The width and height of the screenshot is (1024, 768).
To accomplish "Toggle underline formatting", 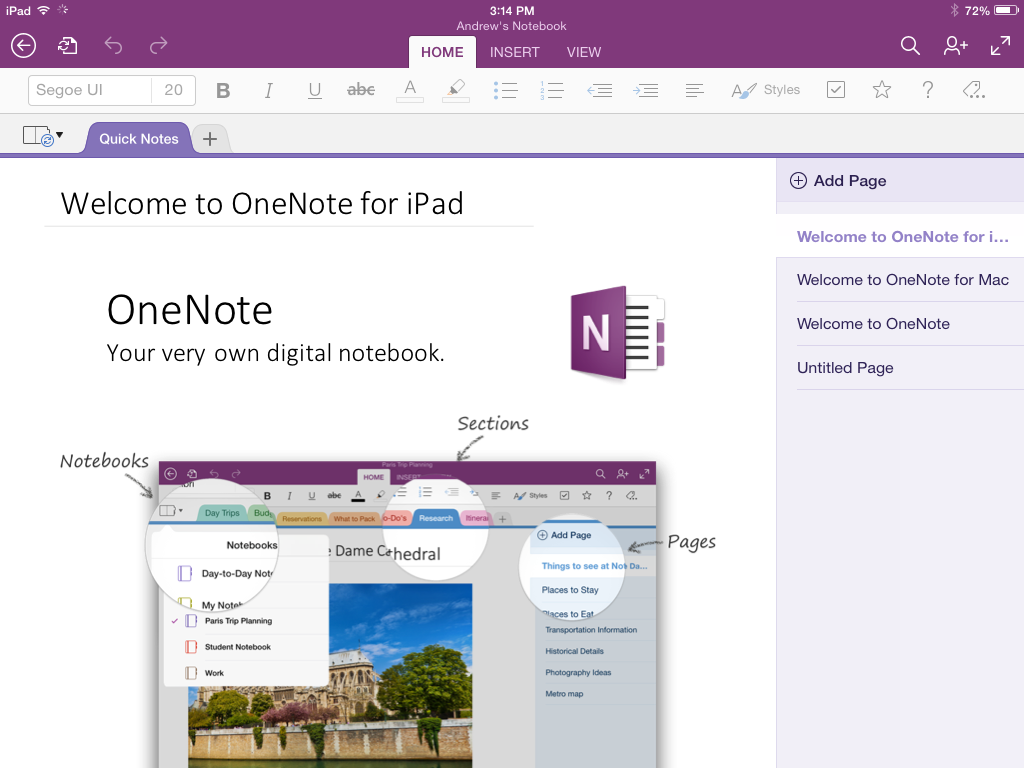I will (x=314, y=89).
